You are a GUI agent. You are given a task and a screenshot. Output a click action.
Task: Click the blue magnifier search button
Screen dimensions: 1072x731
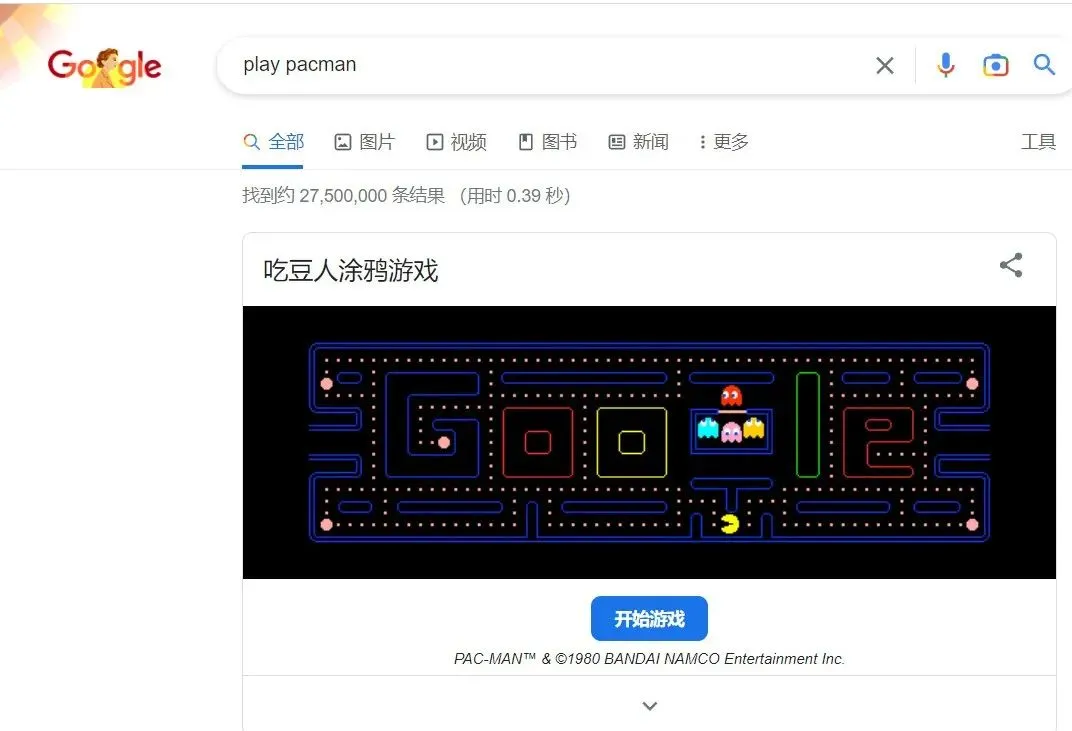click(1044, 65)
